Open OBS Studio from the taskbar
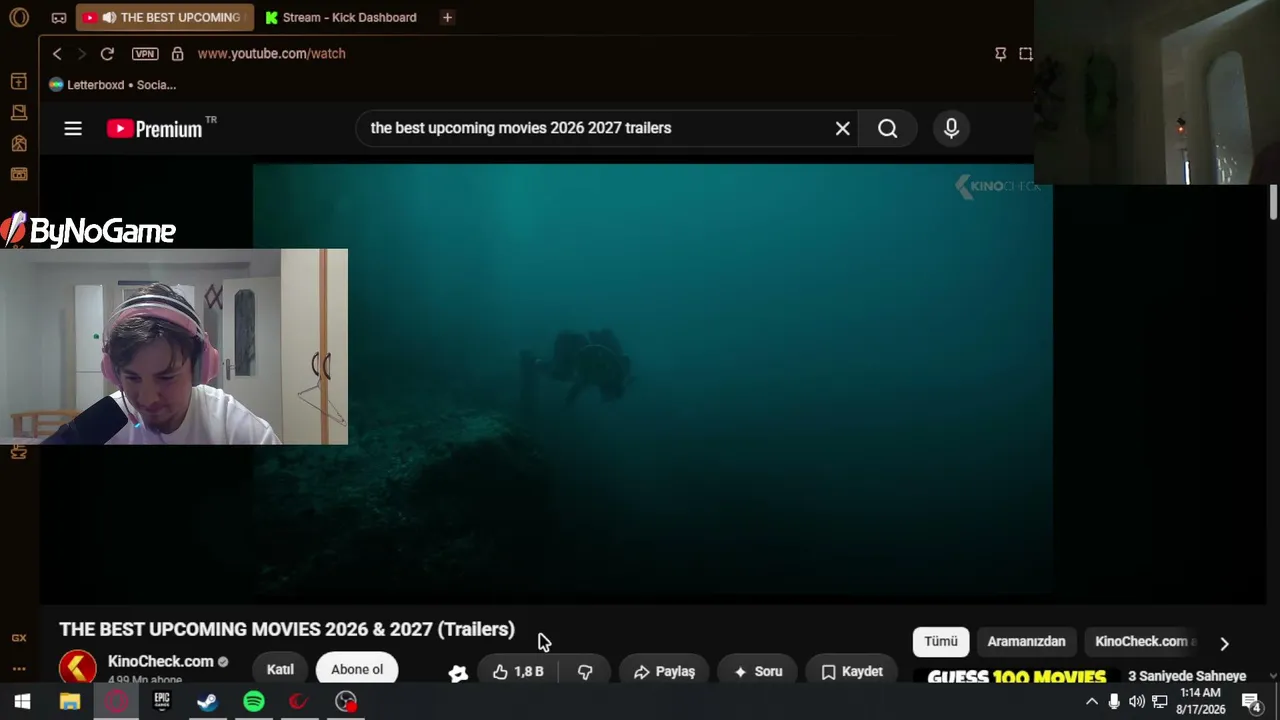1280x720 pixels. [x=346, y=702]
